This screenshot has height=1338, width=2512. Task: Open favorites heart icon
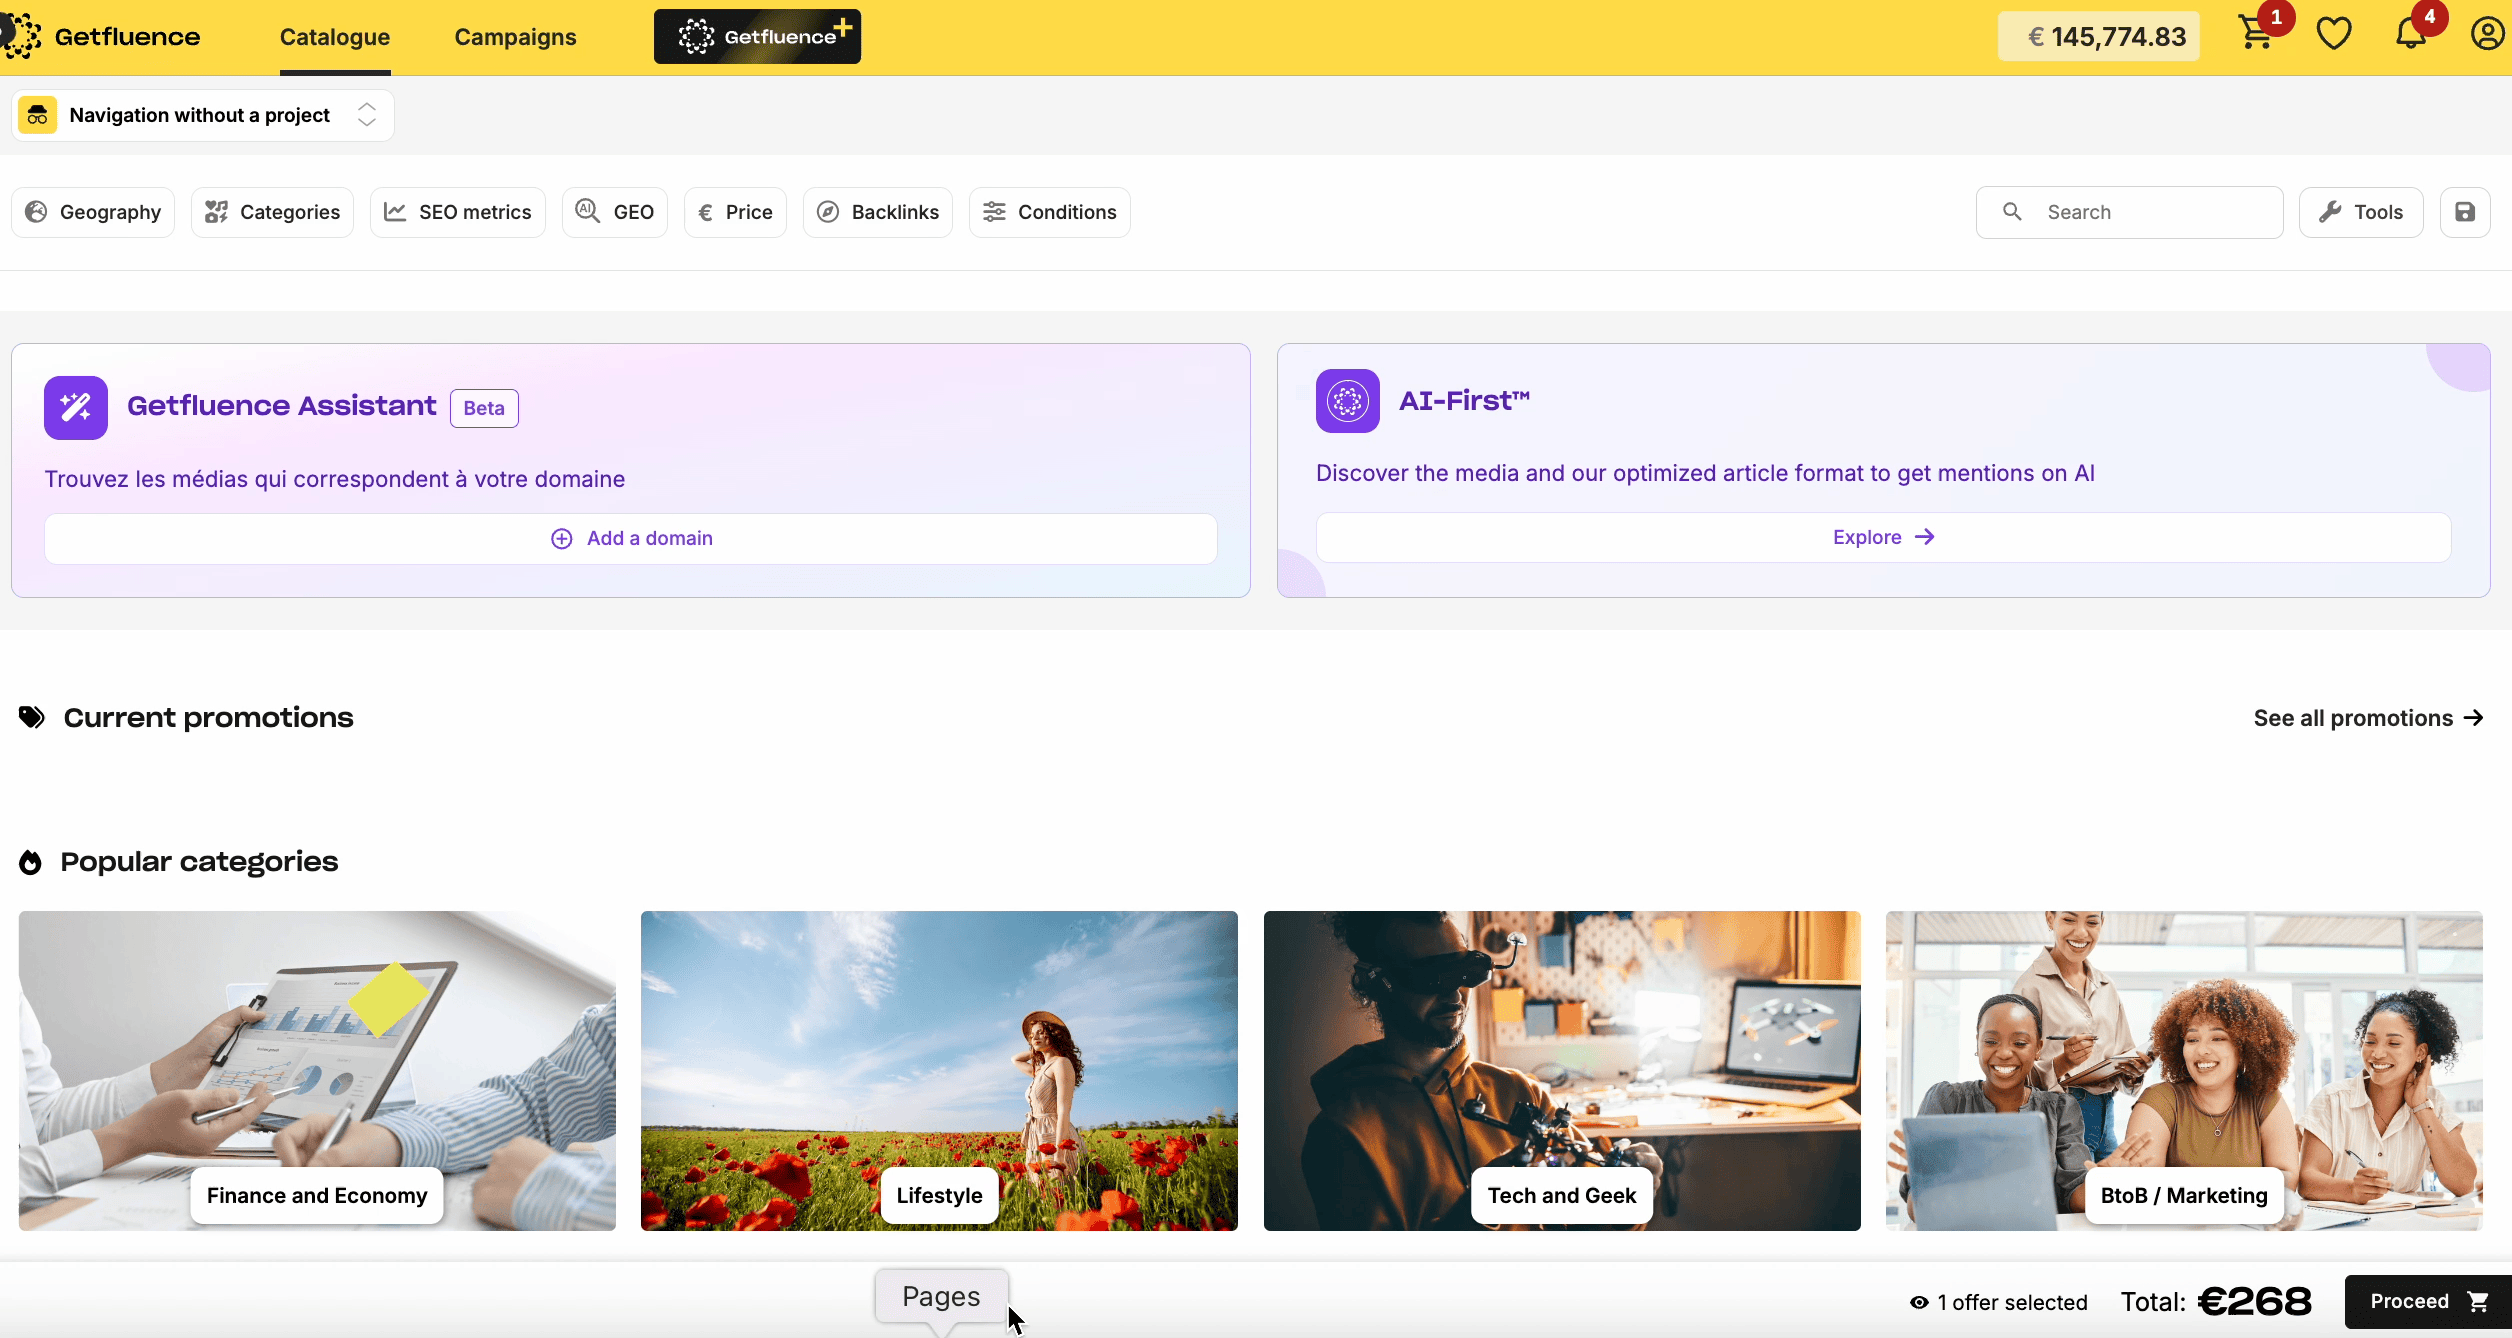tap(2333, 35)
